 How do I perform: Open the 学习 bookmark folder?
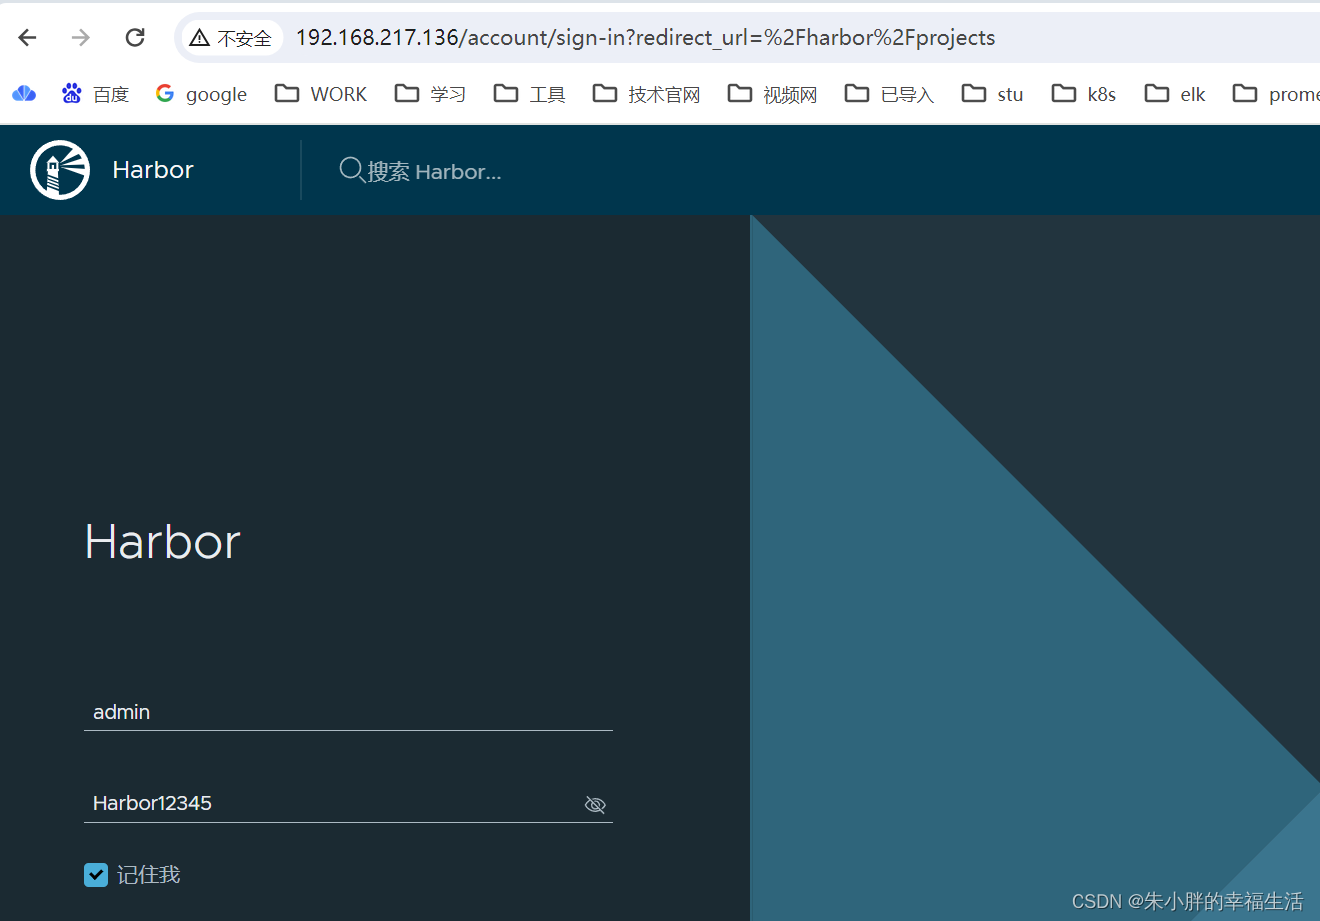(x=430, y=94)
